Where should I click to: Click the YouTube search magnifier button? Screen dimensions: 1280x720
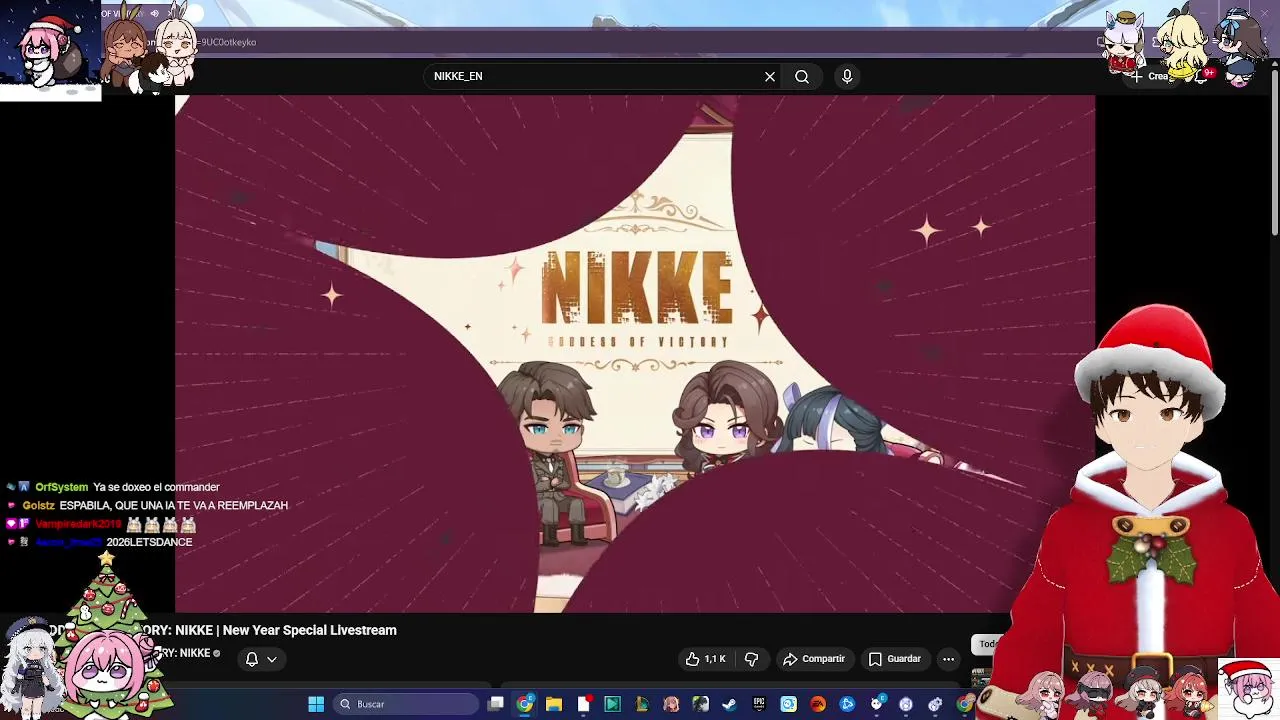[x=802, y=76]
